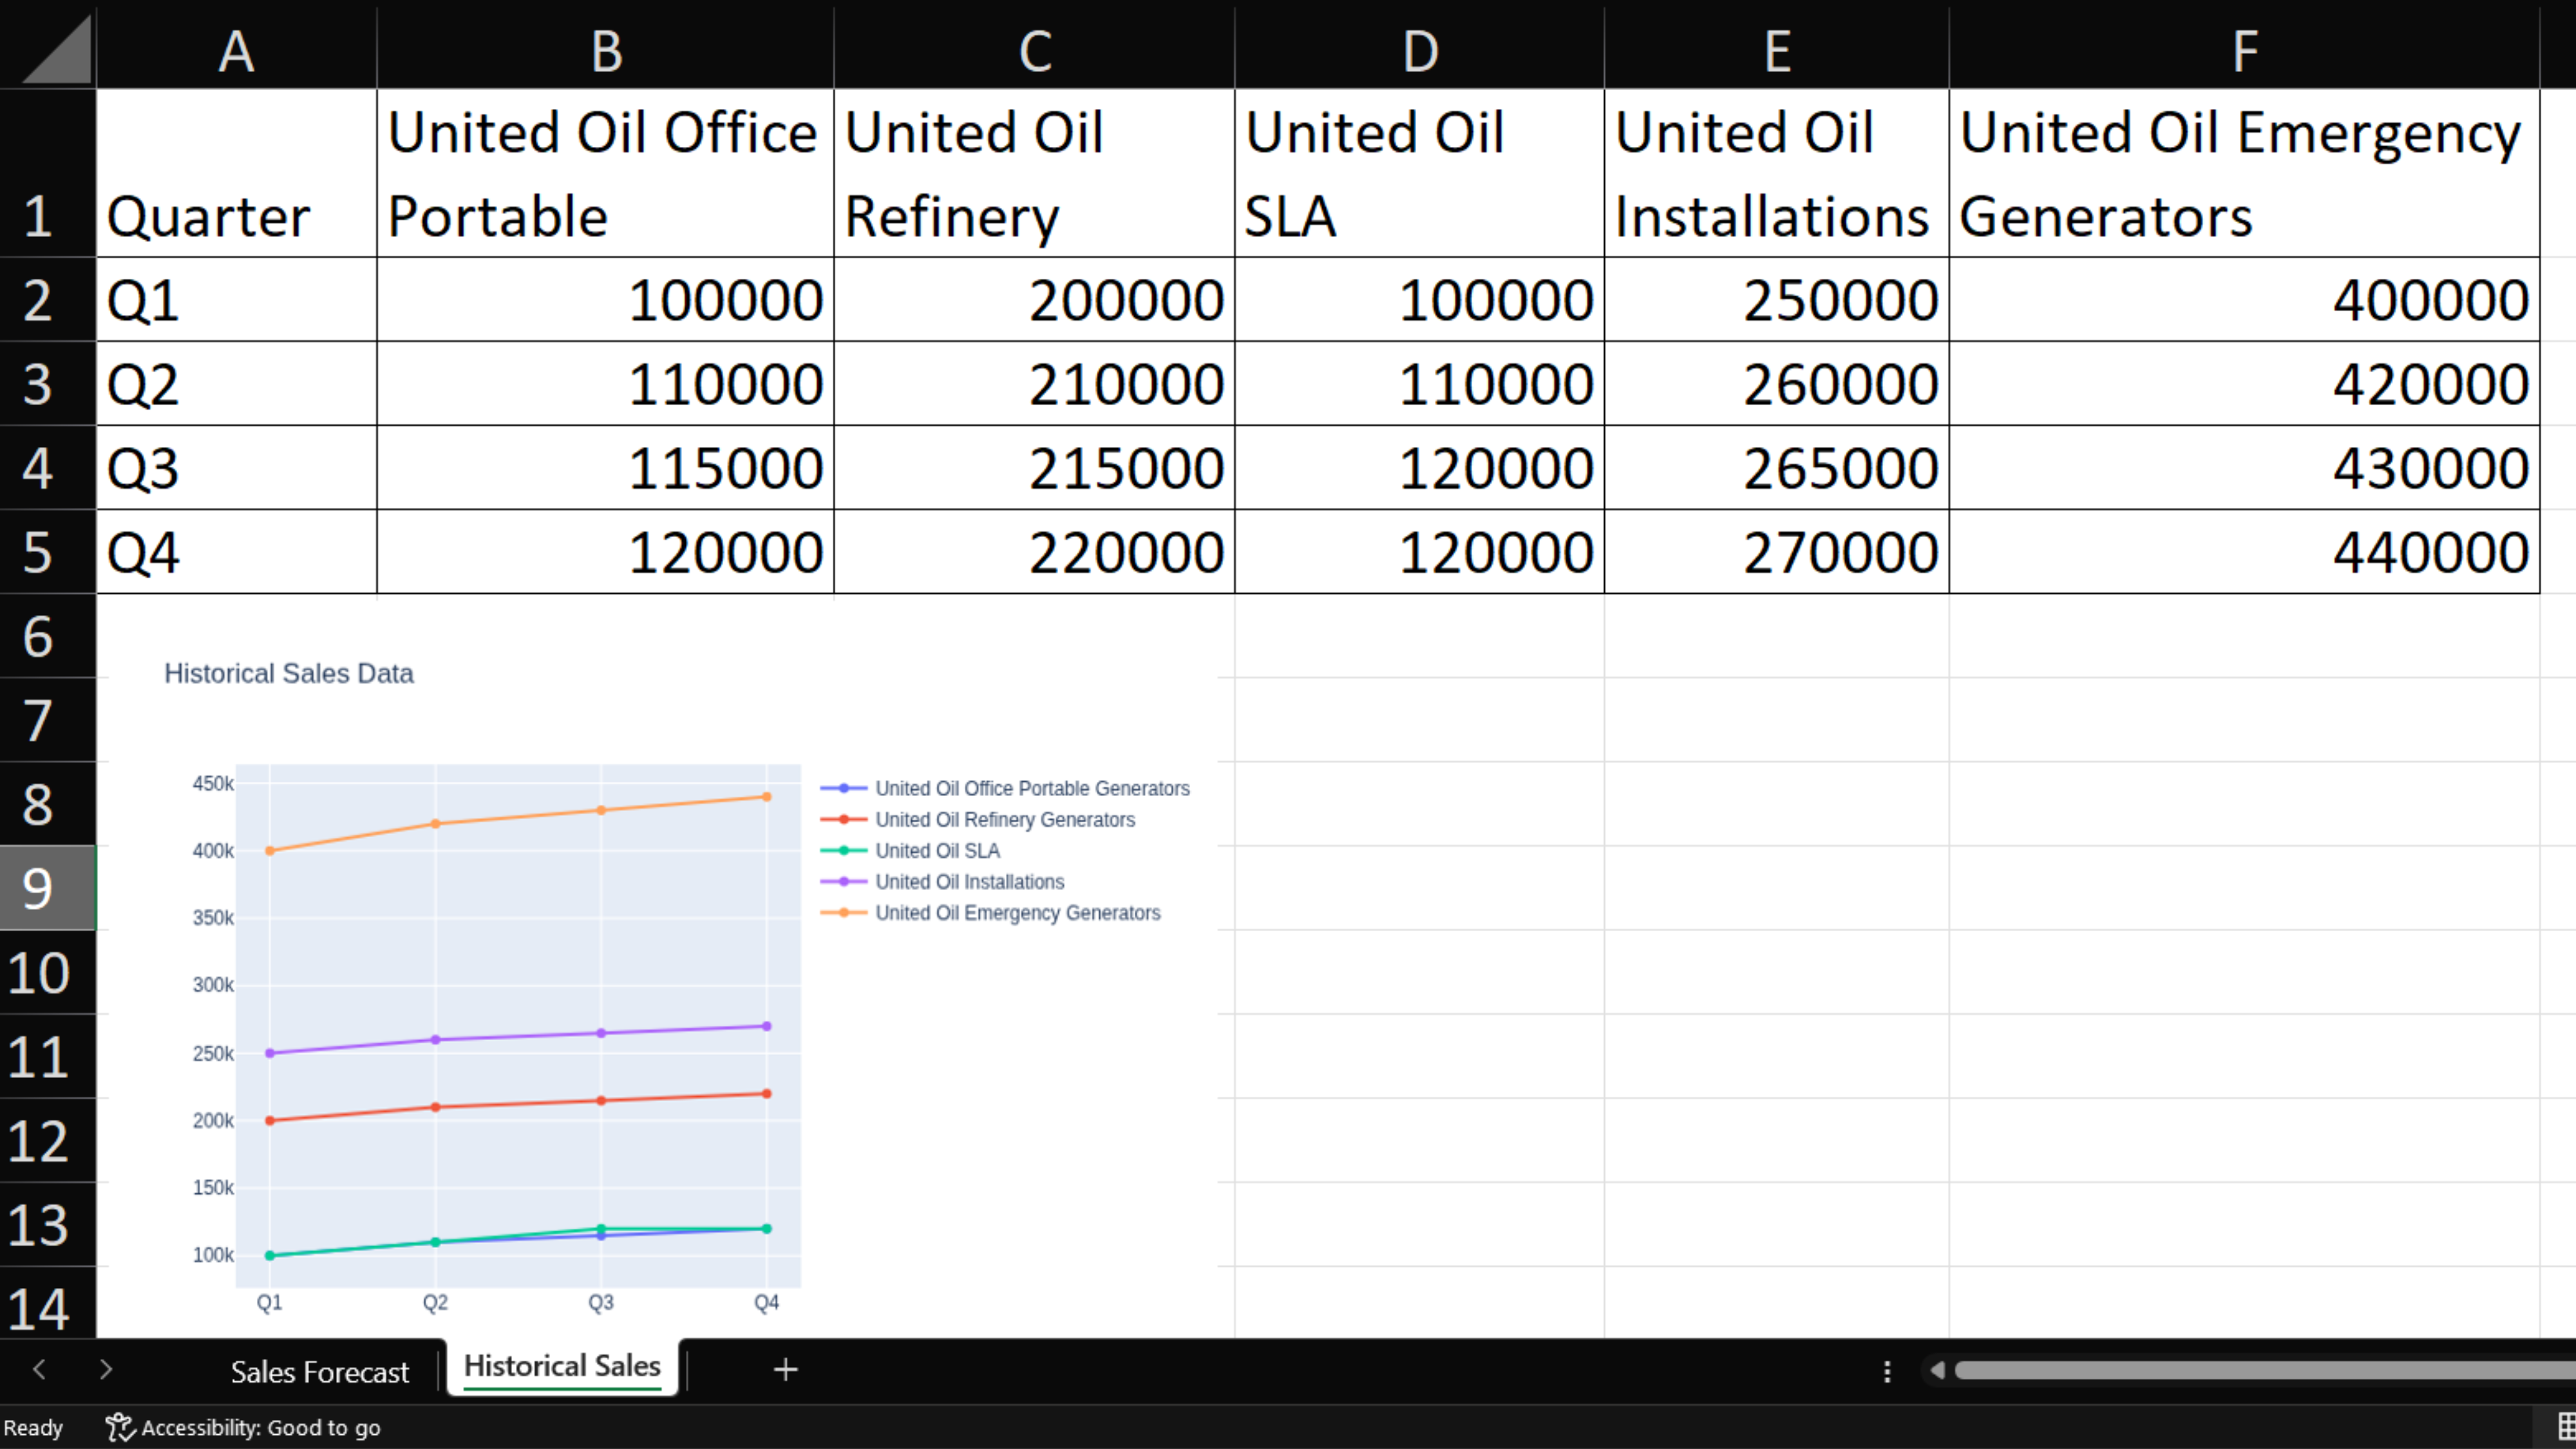Select column B header

[x=605, y=50]
